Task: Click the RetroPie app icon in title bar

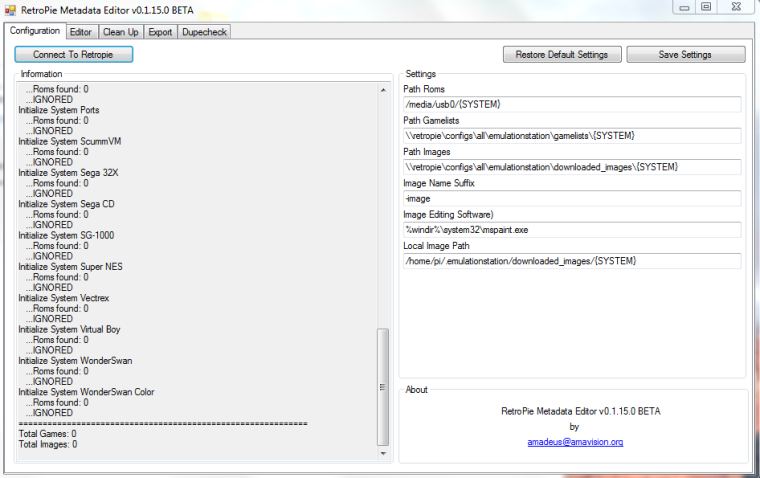Action: click(x=11, y=10)
